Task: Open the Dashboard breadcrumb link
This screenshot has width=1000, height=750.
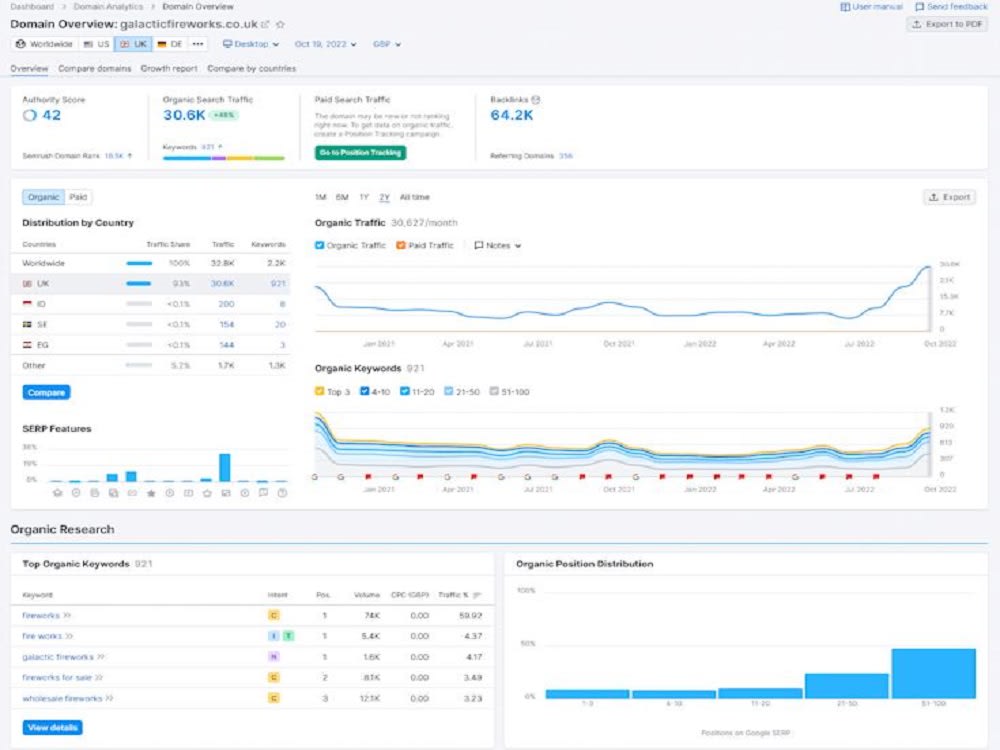Action: 32,6
